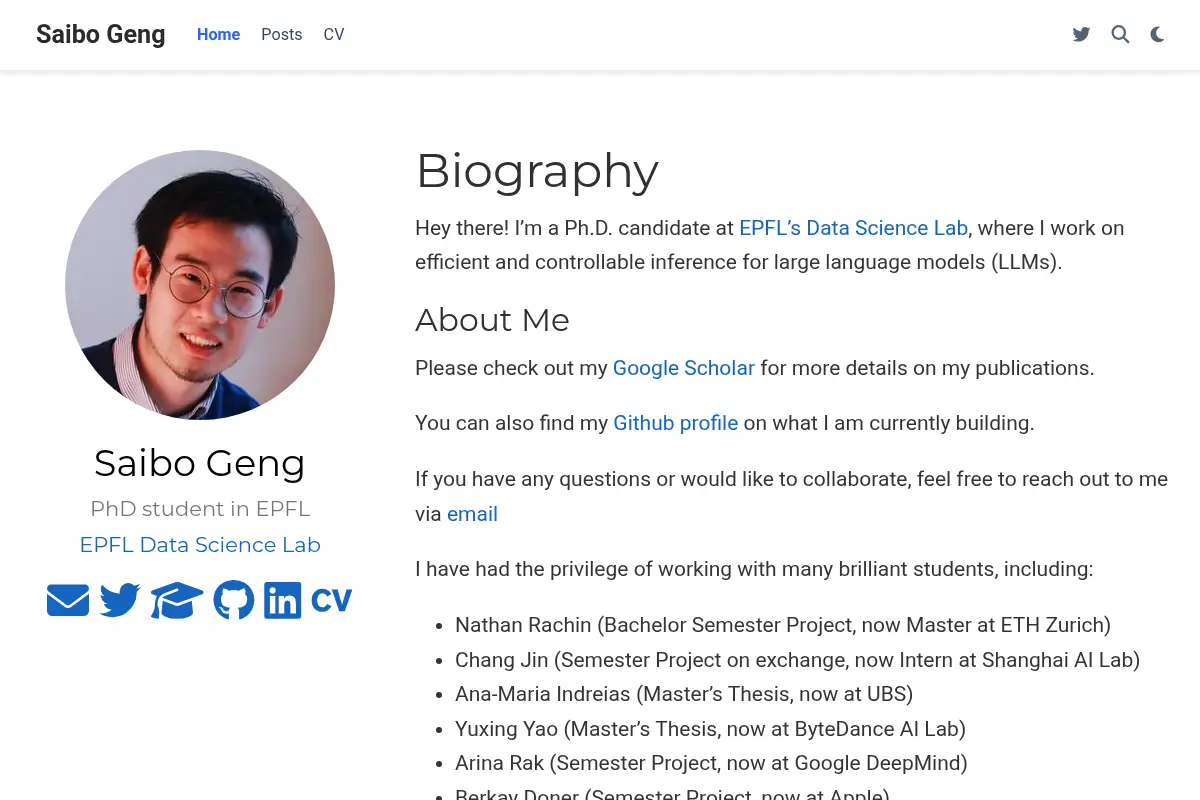Click the envelope email icon under the profile
The width and height of the screenshot is (1200, 800).
click(x=68, y=600)
